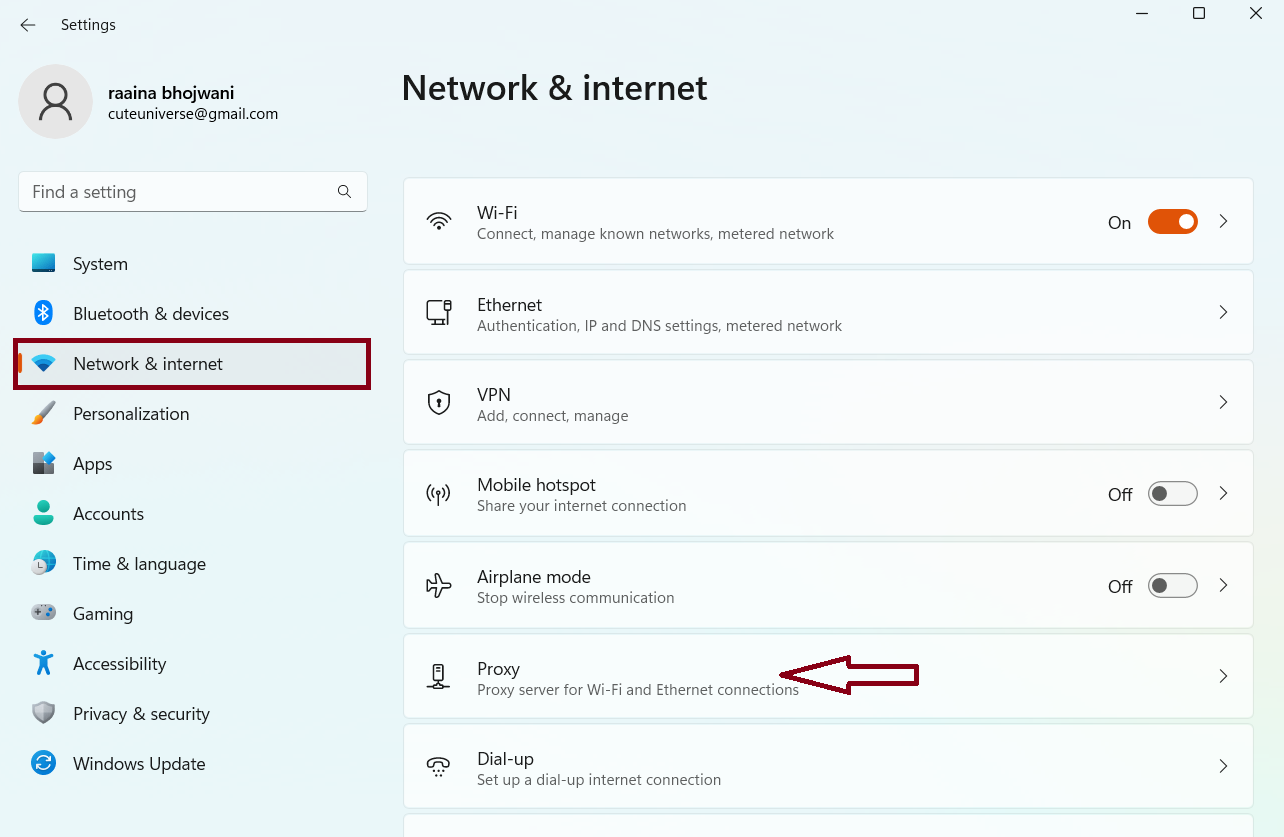The width and height of the screenshot is (1284, 837).
Task: Expand Ethernet settings chevron
Action: pyautogui.click(x=1223, y=312)
